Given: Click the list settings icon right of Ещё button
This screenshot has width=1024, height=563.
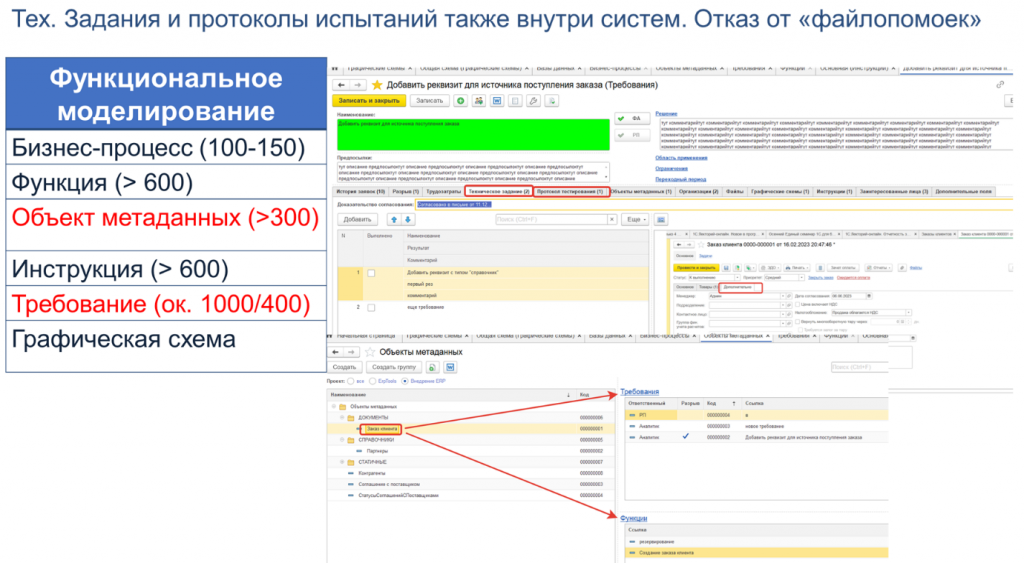Looking at the screenshot, I should click(x=661, y=219).
